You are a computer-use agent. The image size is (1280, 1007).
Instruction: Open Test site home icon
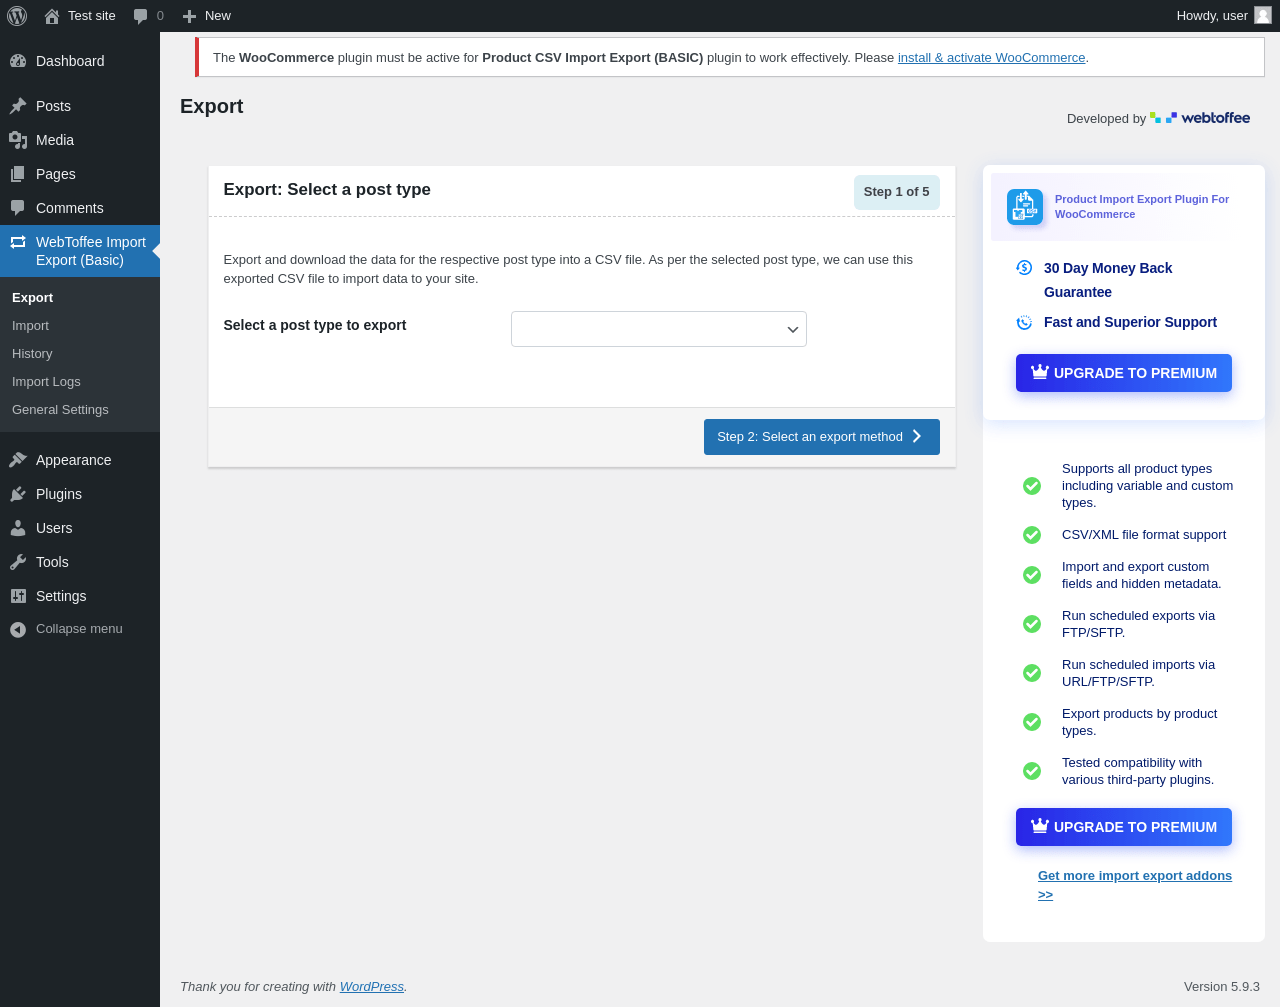[52, 16]
